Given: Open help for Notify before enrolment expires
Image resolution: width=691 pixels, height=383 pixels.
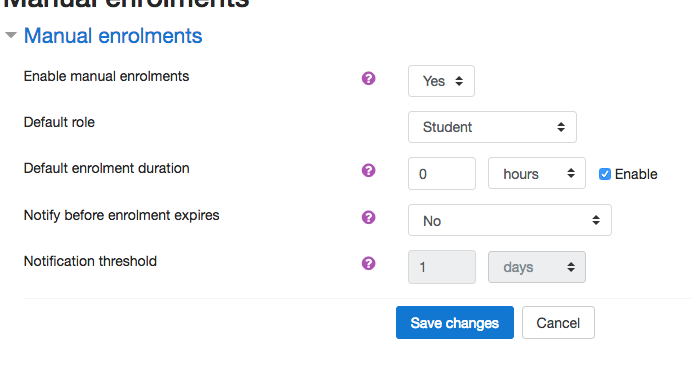Looking at the screenshot, I should coord(368,217).
